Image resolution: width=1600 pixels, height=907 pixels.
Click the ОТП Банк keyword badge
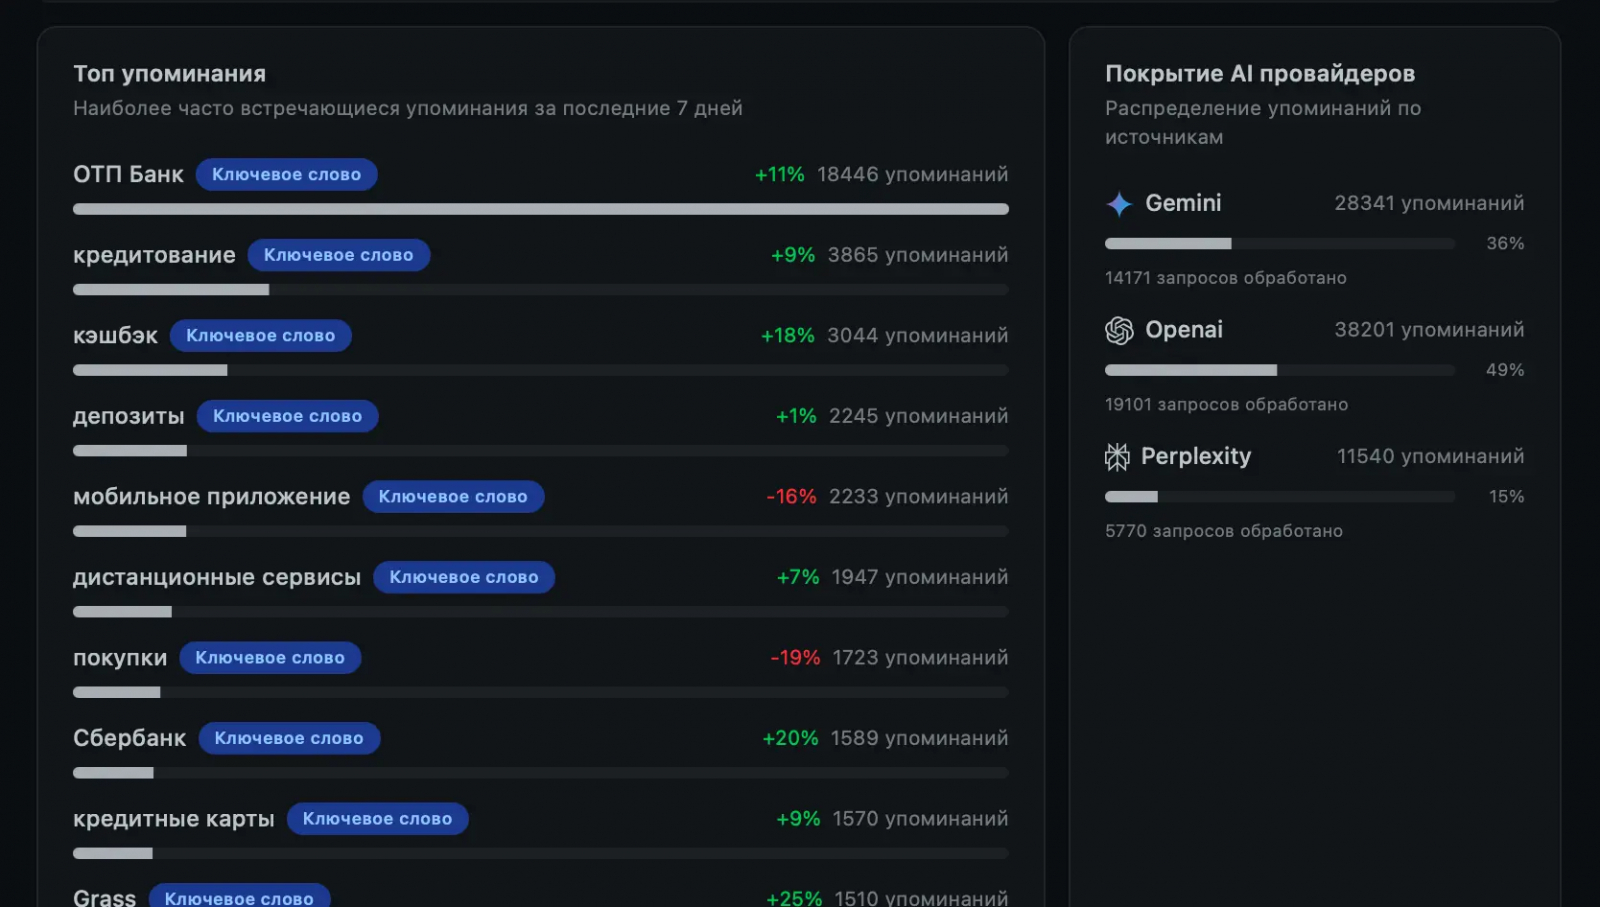click(x=286, y=175)
